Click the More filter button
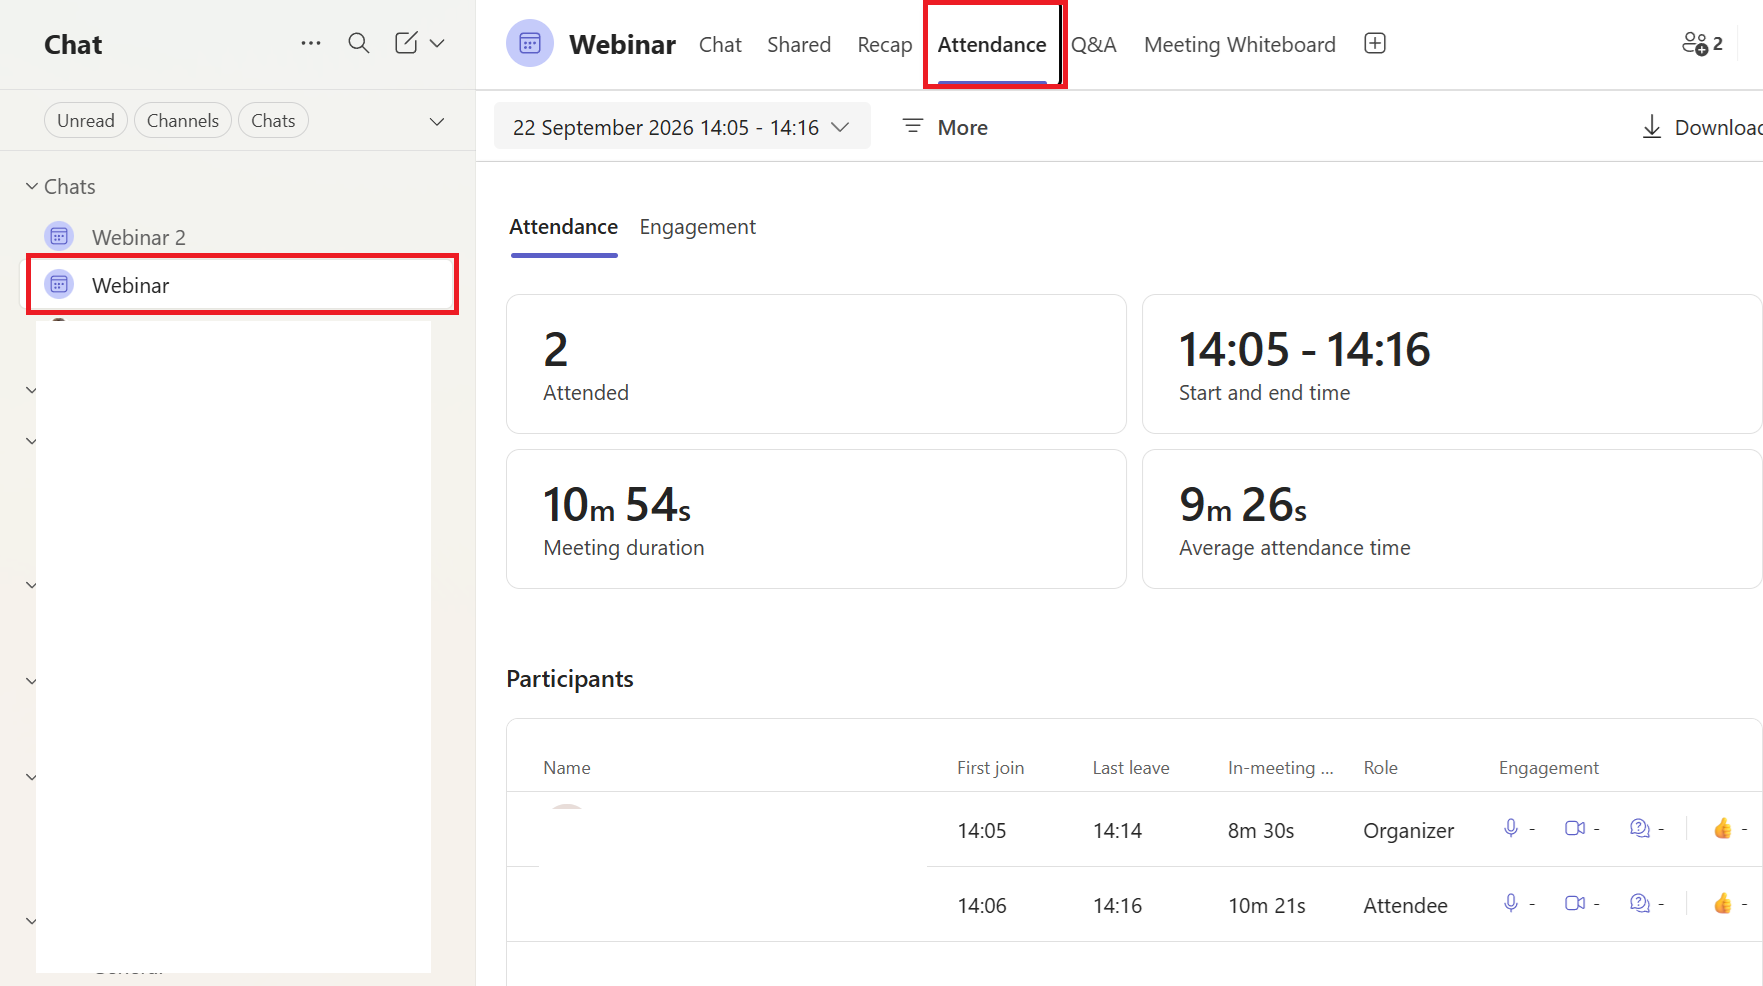Viewport: 1763px width, 986px height. (945, 127)
